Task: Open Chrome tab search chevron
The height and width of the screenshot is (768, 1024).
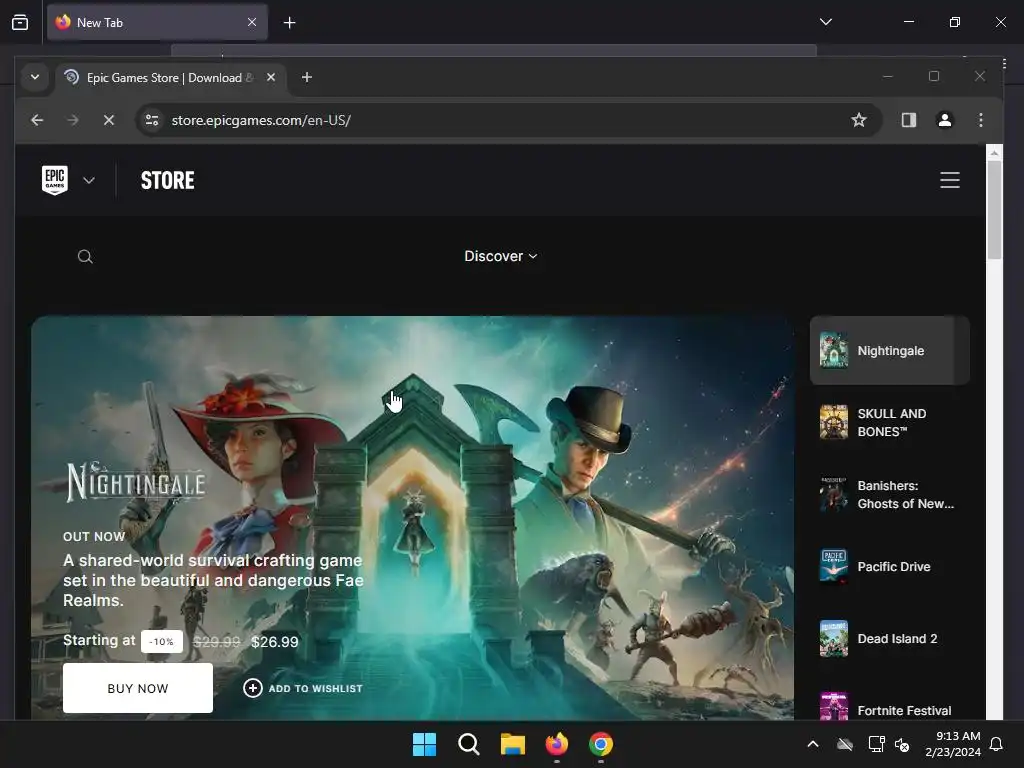Action: [x=35, y=77]
